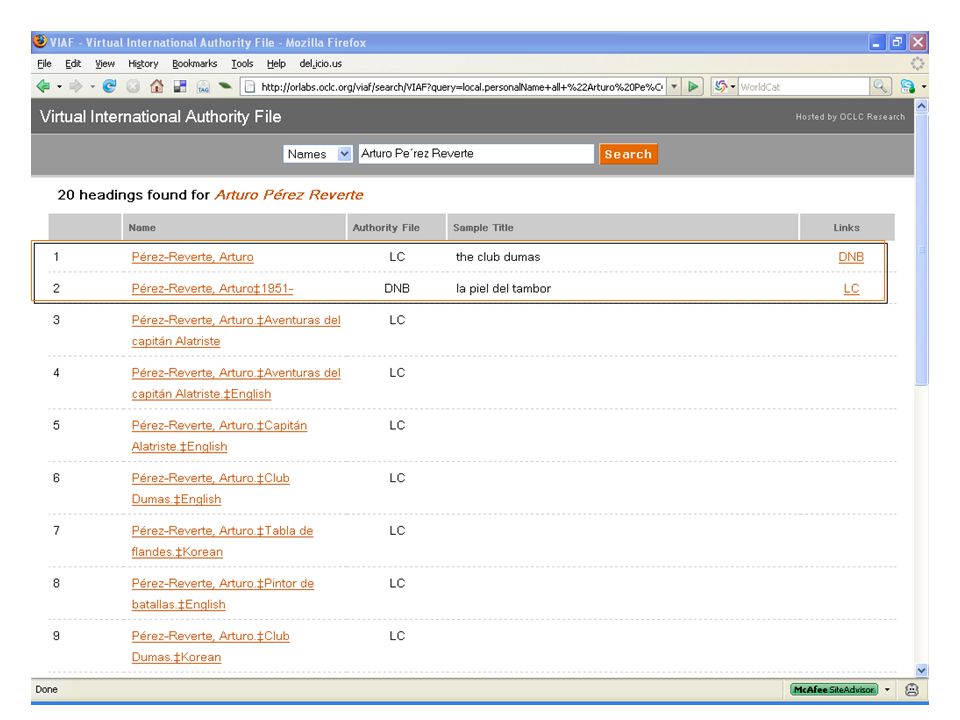This screenshot has height=720, width=960.
Task: Follow the DNB link in row 1
Action: tap(851, 257)
